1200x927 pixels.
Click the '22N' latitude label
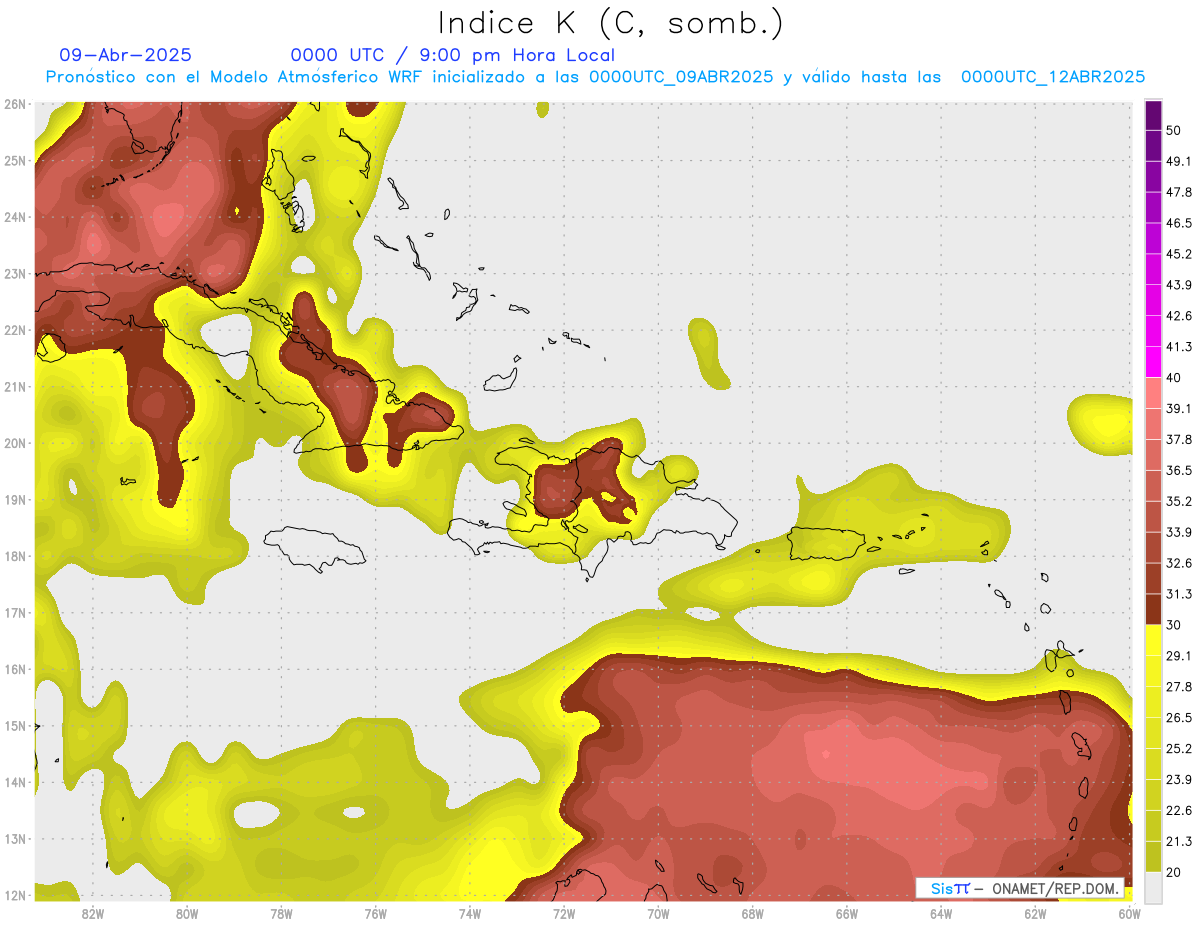14,330
